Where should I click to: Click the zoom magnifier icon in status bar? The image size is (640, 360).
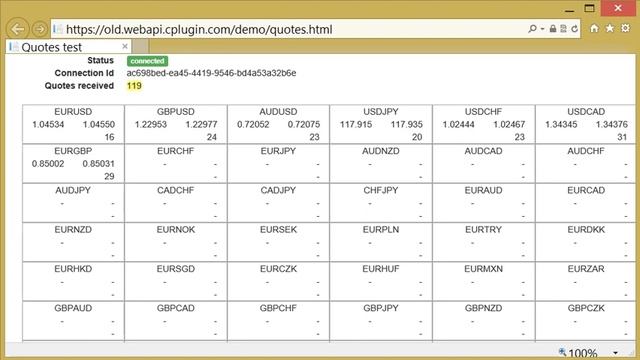562,352
